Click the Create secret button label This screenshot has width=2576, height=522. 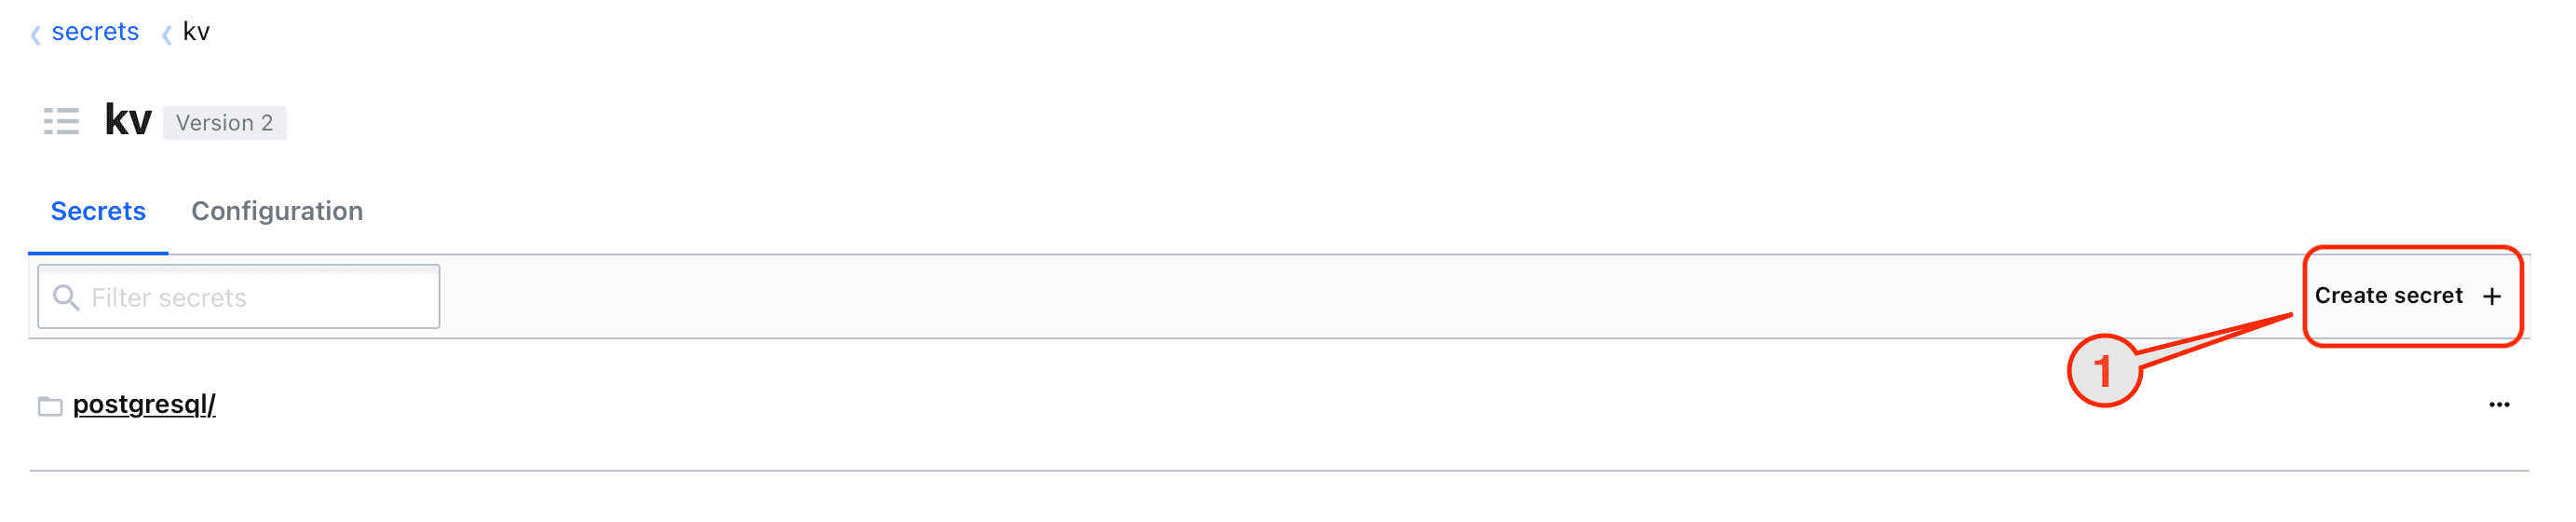point(2388,296)
